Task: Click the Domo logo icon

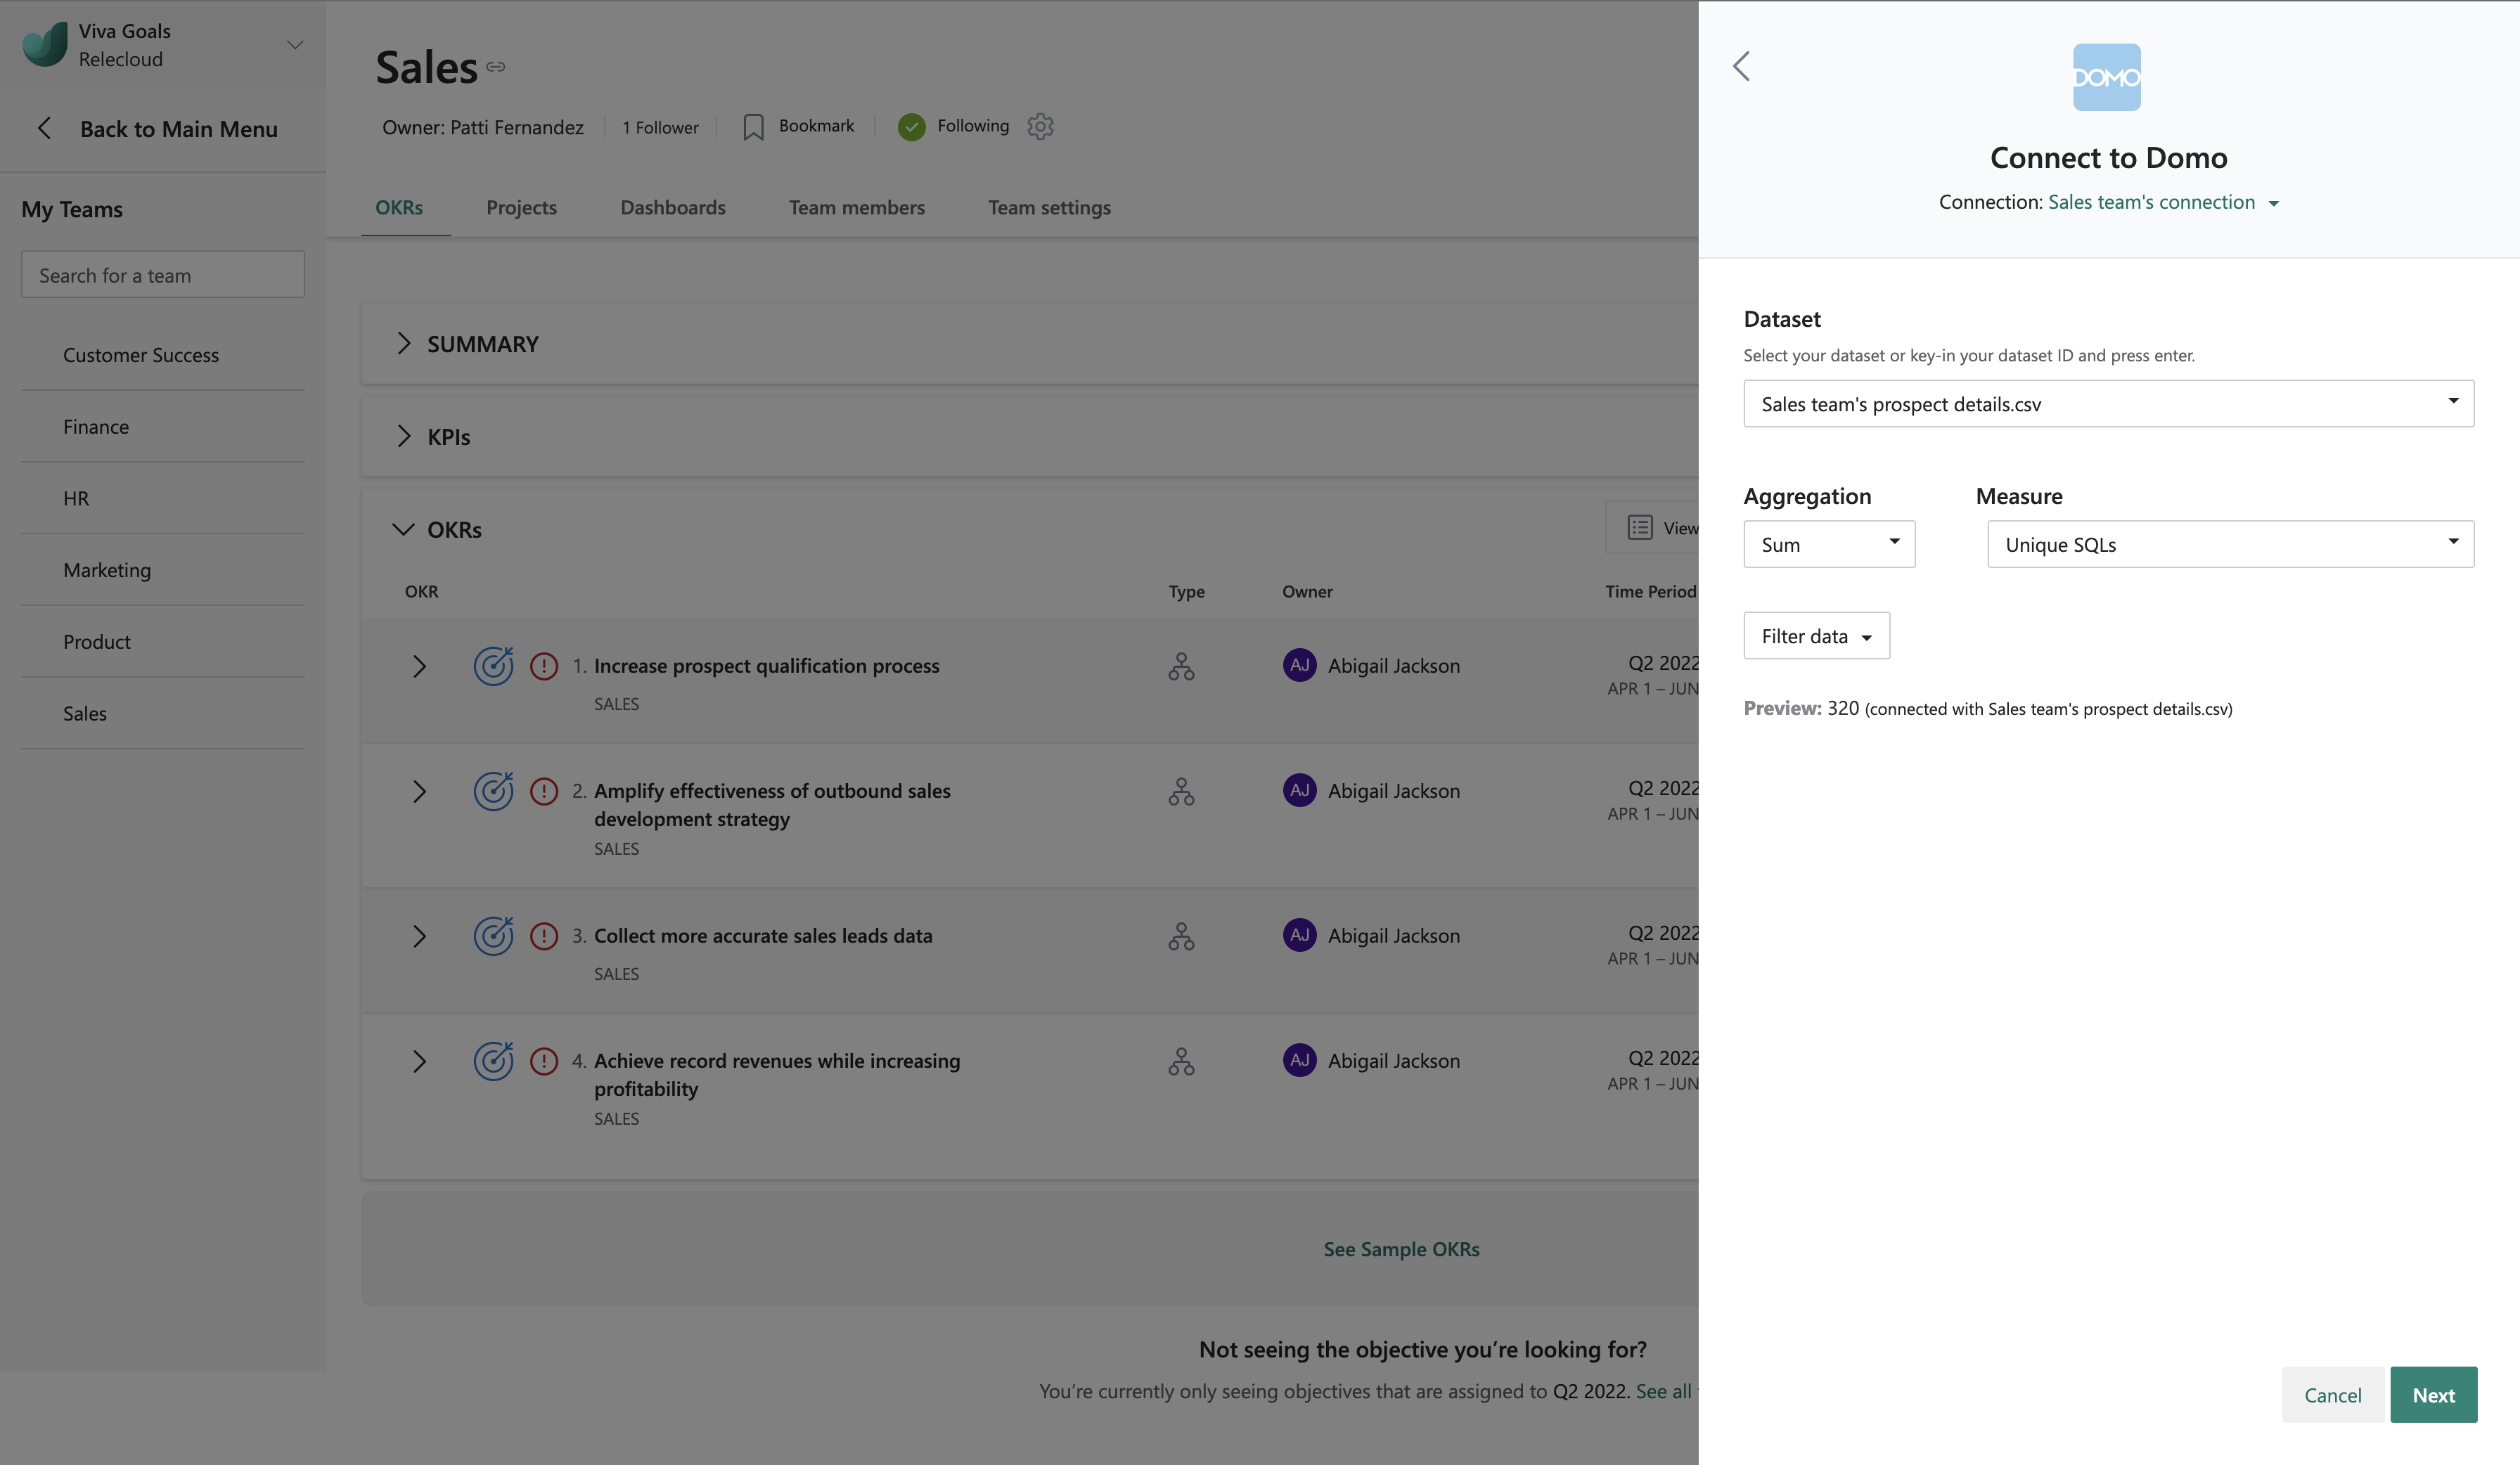Action: point(2106,77)
